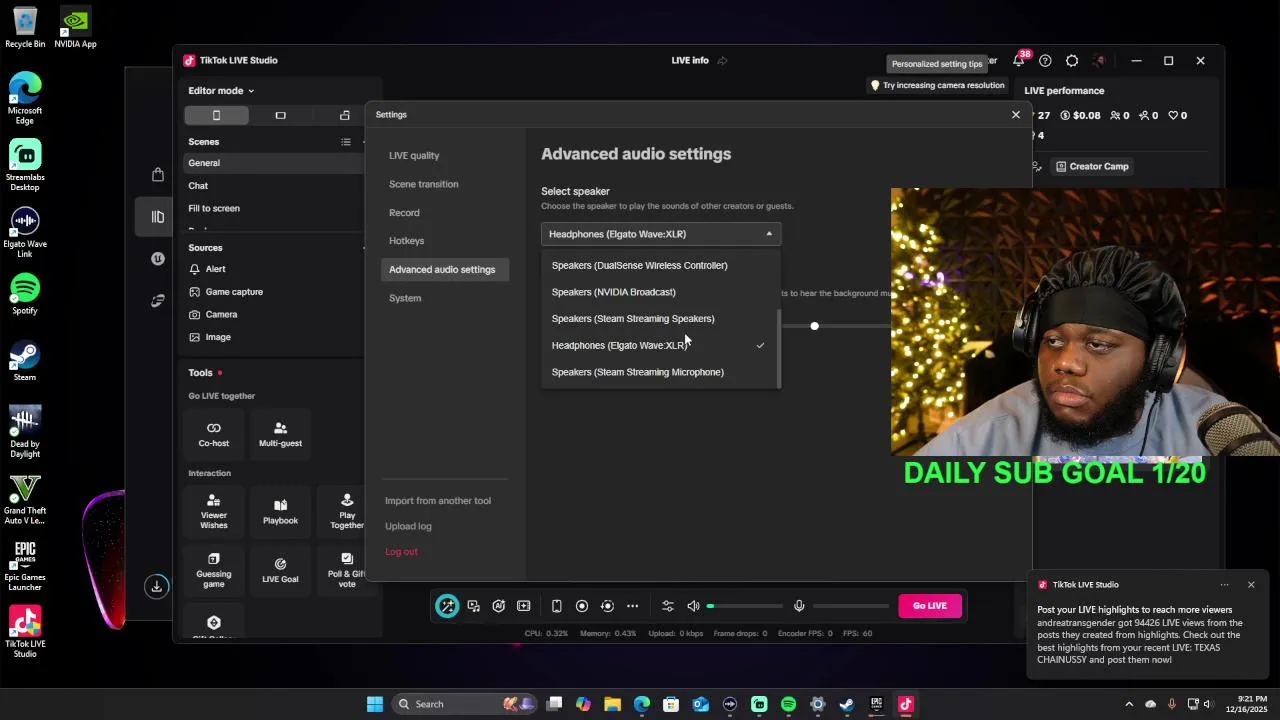
Task: Click the webcam preview thumbnail
Action: (x=1085, y=322)
